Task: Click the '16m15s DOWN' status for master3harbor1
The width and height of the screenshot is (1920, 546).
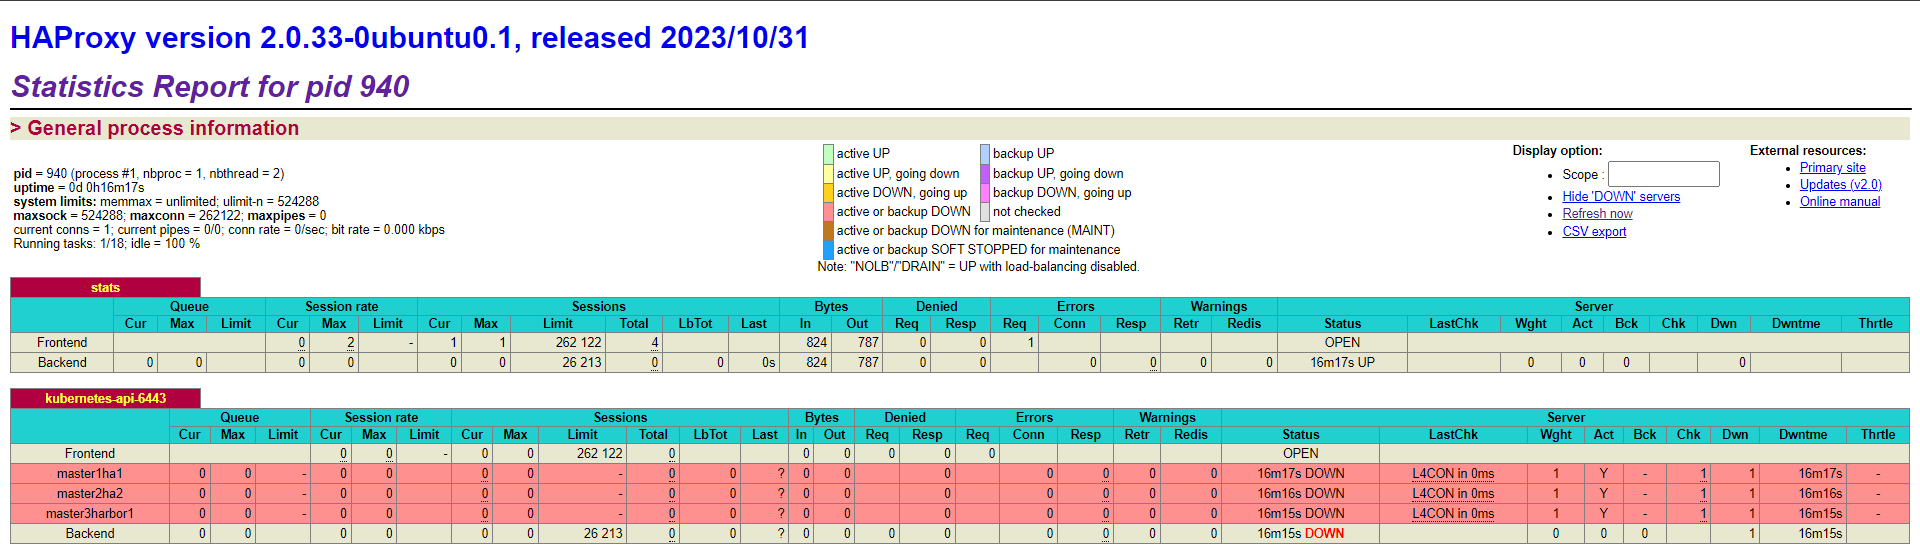Action: (x=1301, y=514)
